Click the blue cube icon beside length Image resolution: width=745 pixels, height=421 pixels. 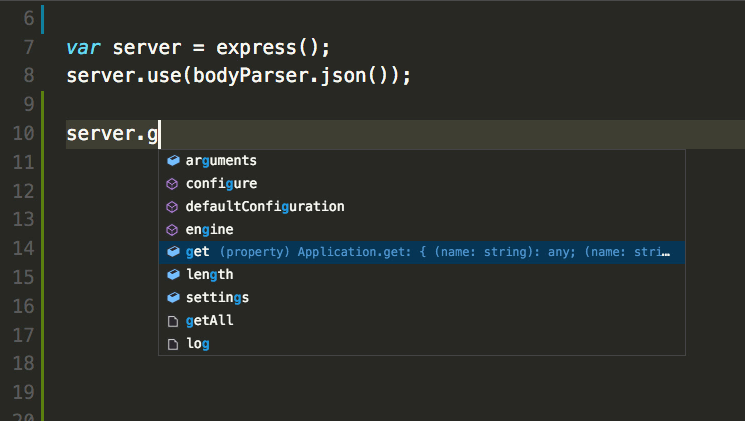click(173, 275)
